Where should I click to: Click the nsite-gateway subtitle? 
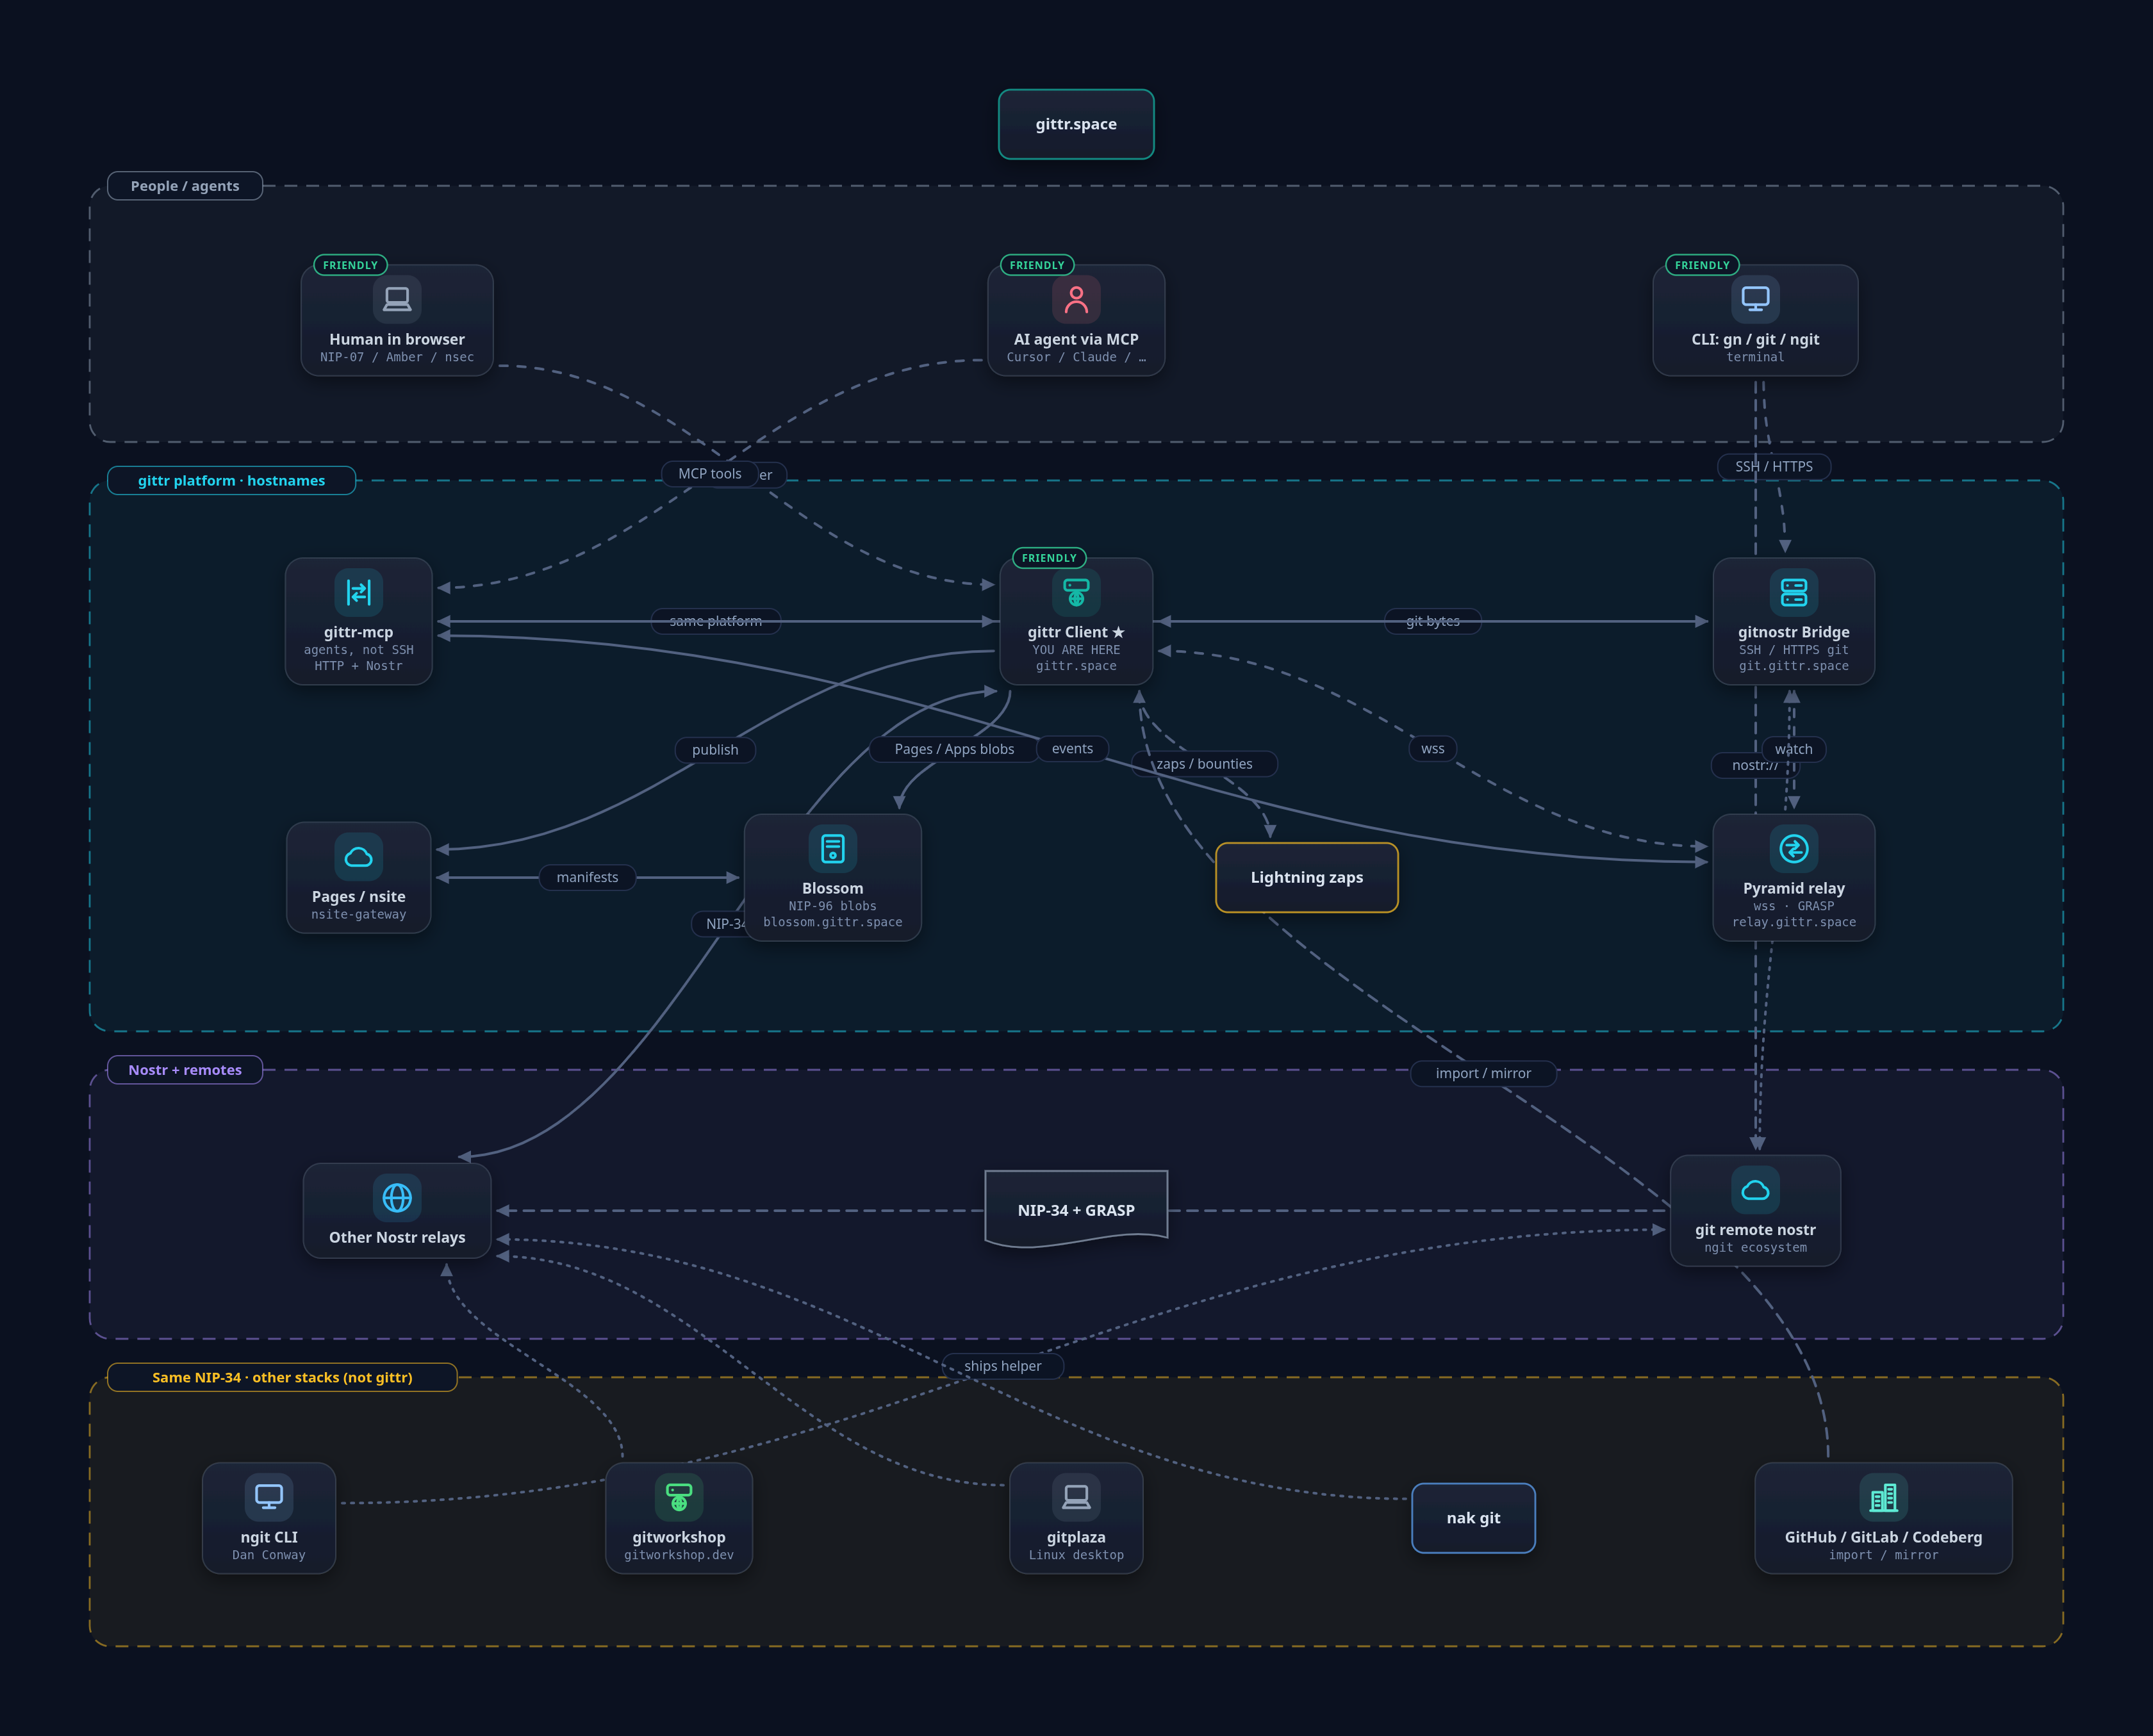point(358,914)
